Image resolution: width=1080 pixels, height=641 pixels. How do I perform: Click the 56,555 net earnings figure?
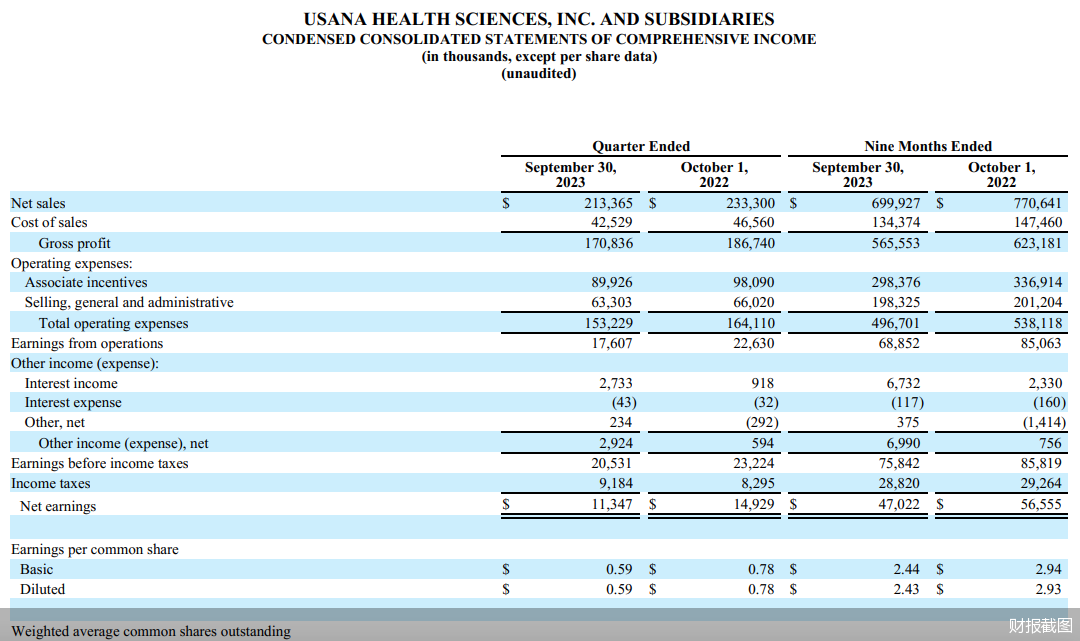tap(1041, 505)
